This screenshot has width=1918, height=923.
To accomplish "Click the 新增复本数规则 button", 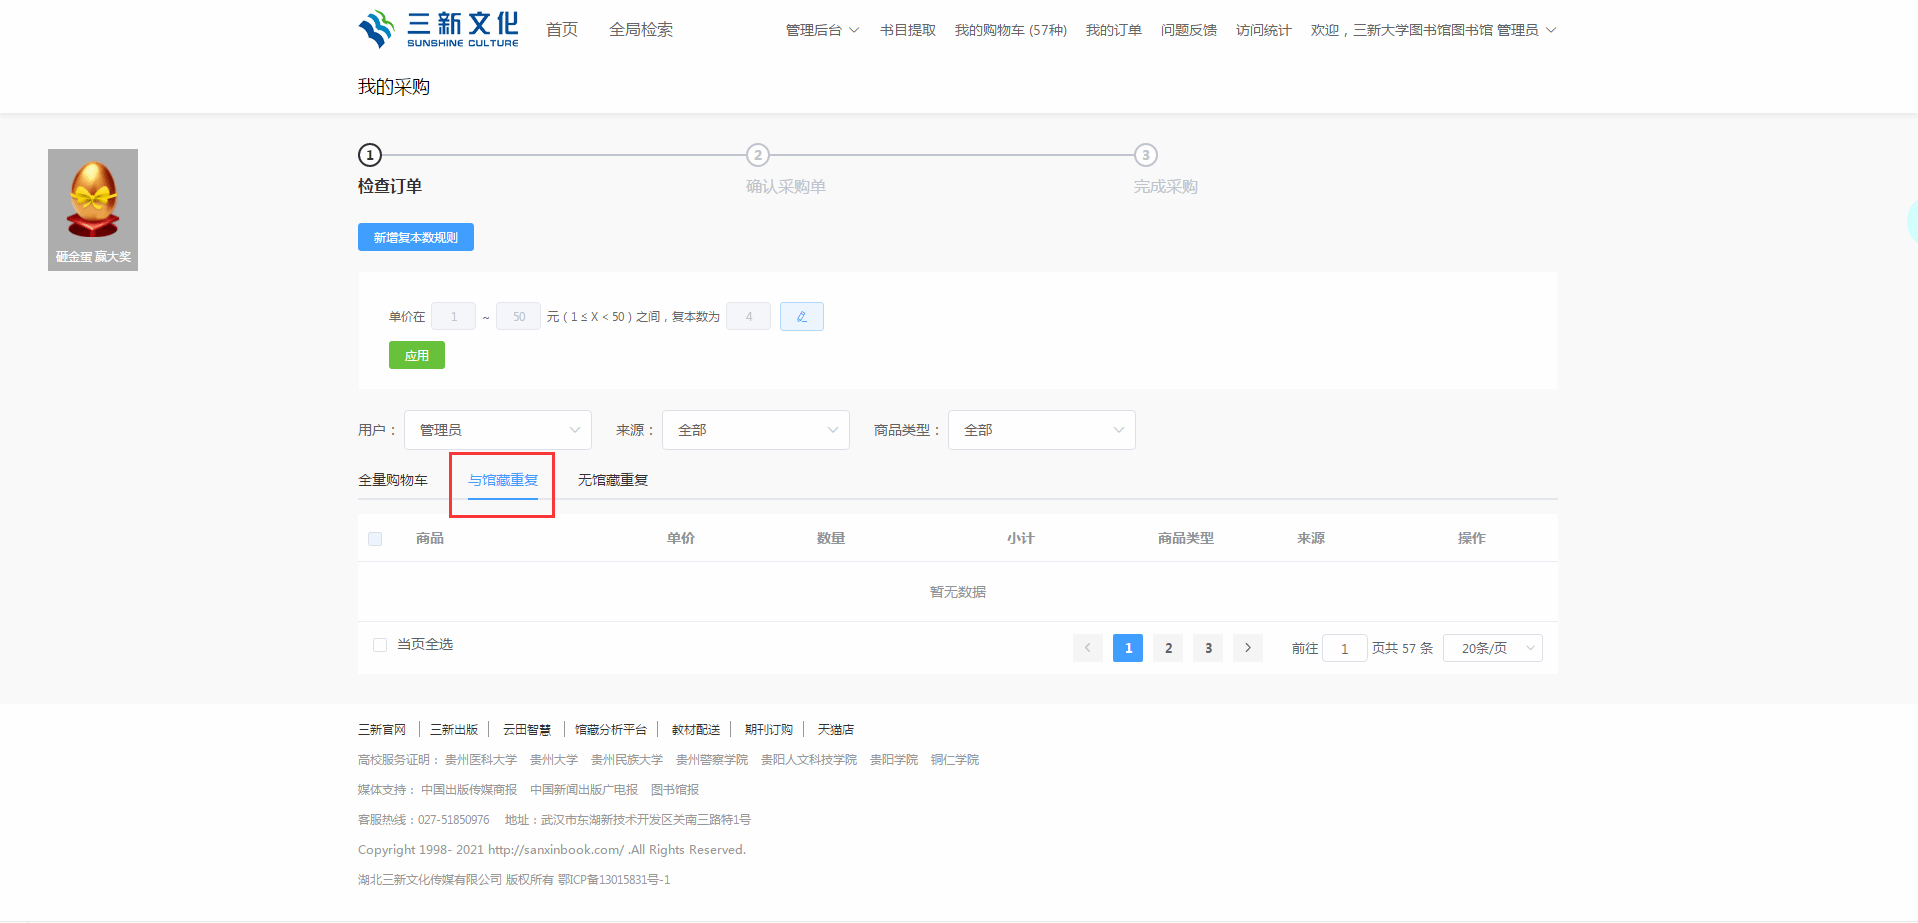I will (x=416, y=237).
